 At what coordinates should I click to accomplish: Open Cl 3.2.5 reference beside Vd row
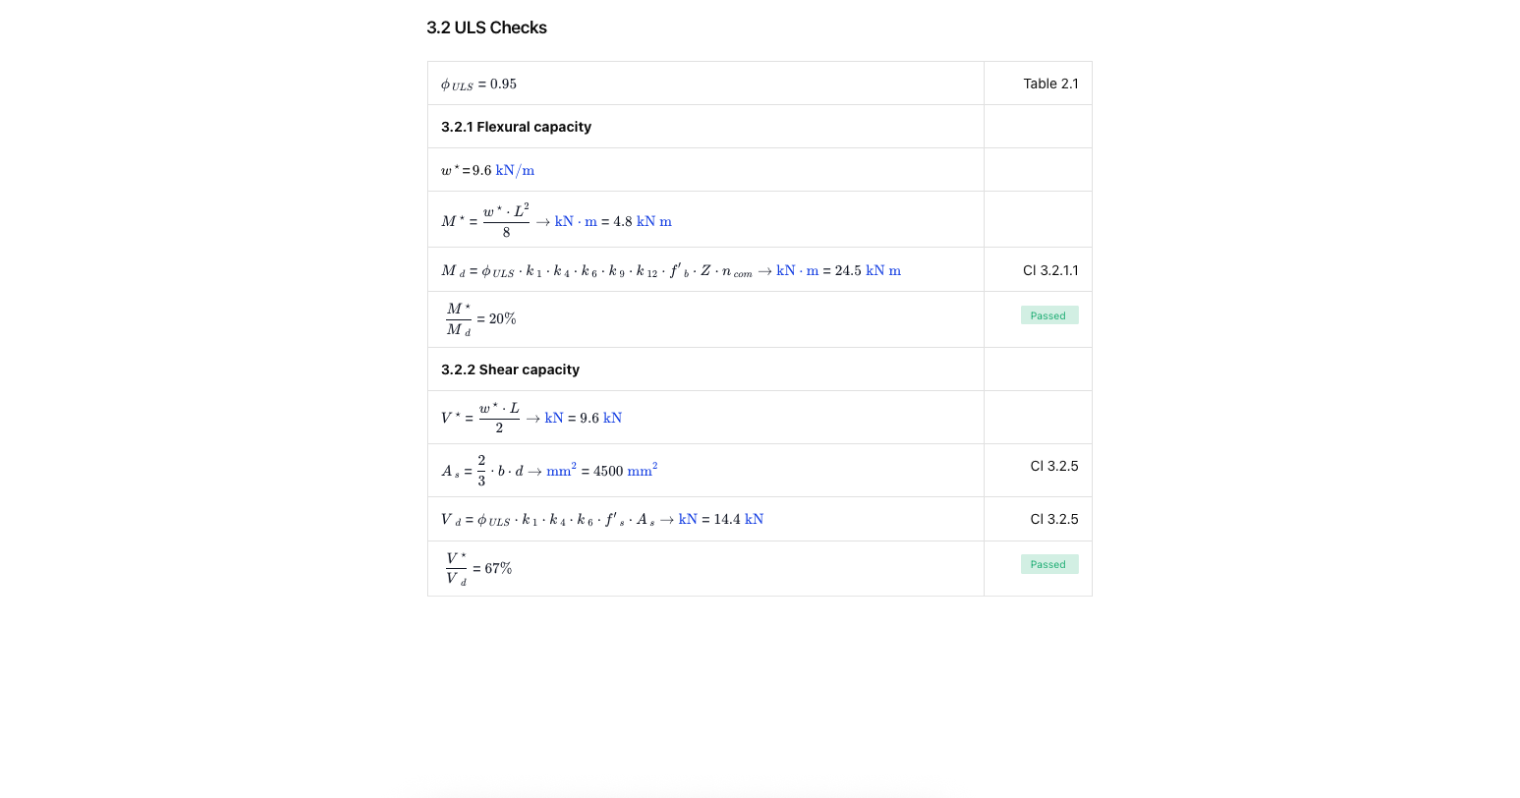(1054, 519)
